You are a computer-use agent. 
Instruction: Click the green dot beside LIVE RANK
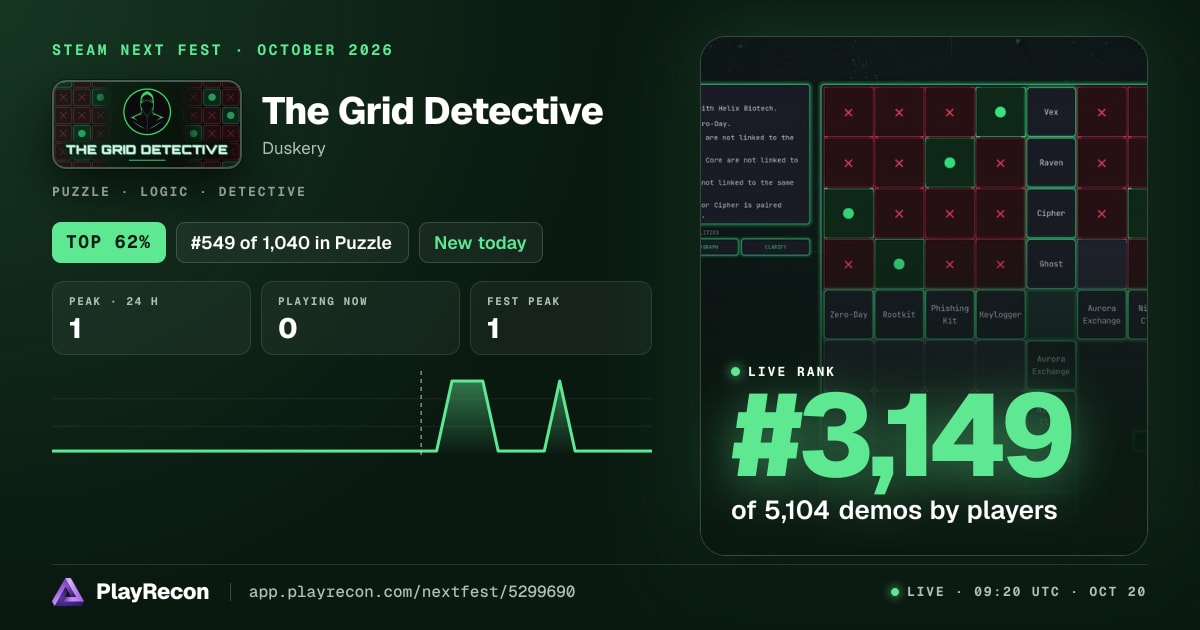[x=736, y=372]
